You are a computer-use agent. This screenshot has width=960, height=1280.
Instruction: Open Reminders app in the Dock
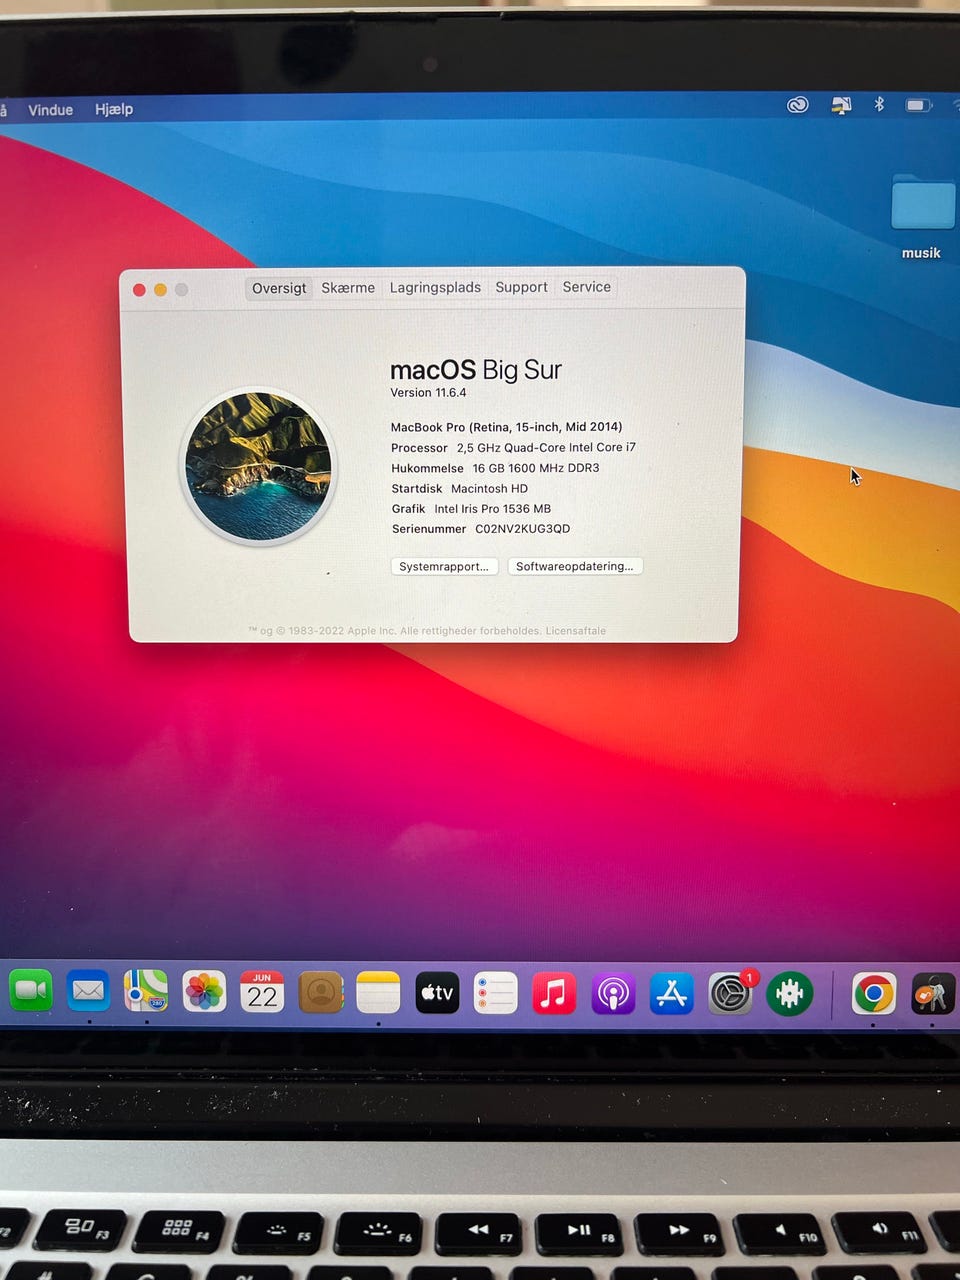(495, 993)
